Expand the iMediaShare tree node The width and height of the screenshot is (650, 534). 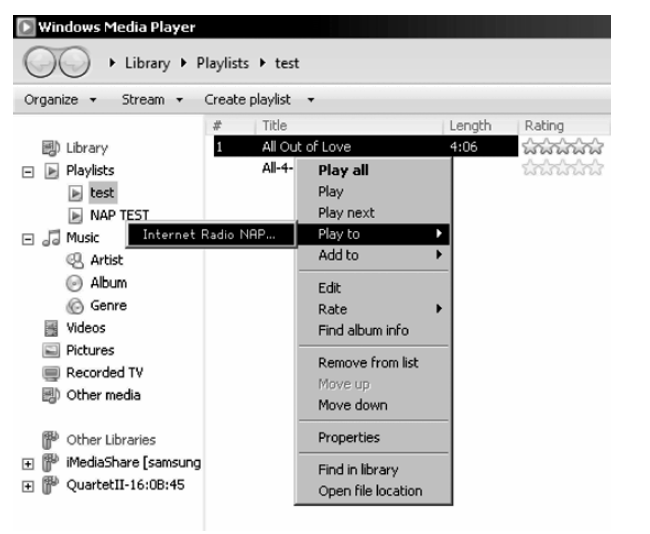point(28,464)
